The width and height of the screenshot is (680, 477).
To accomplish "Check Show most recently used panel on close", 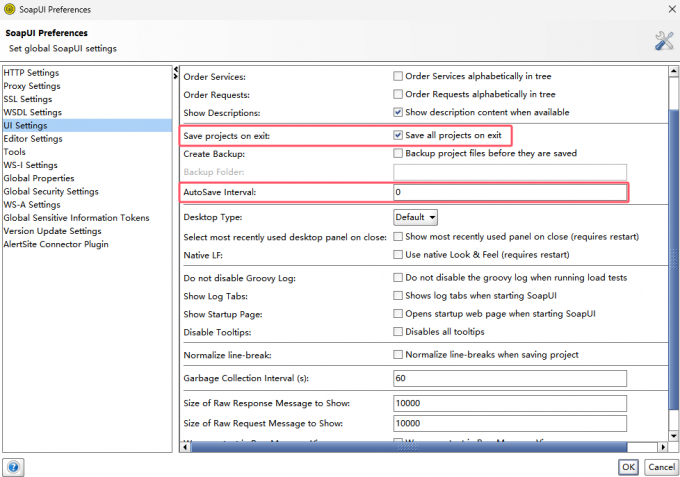I will (x=398, y=237).
